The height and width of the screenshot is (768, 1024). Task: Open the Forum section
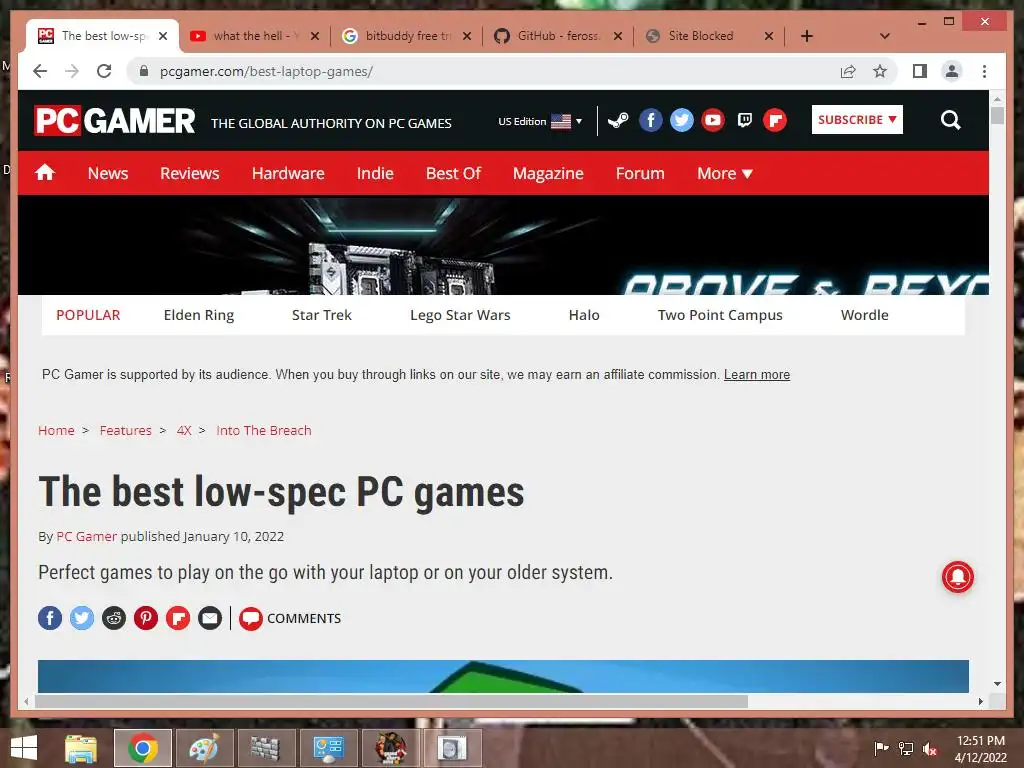[640, 173]
